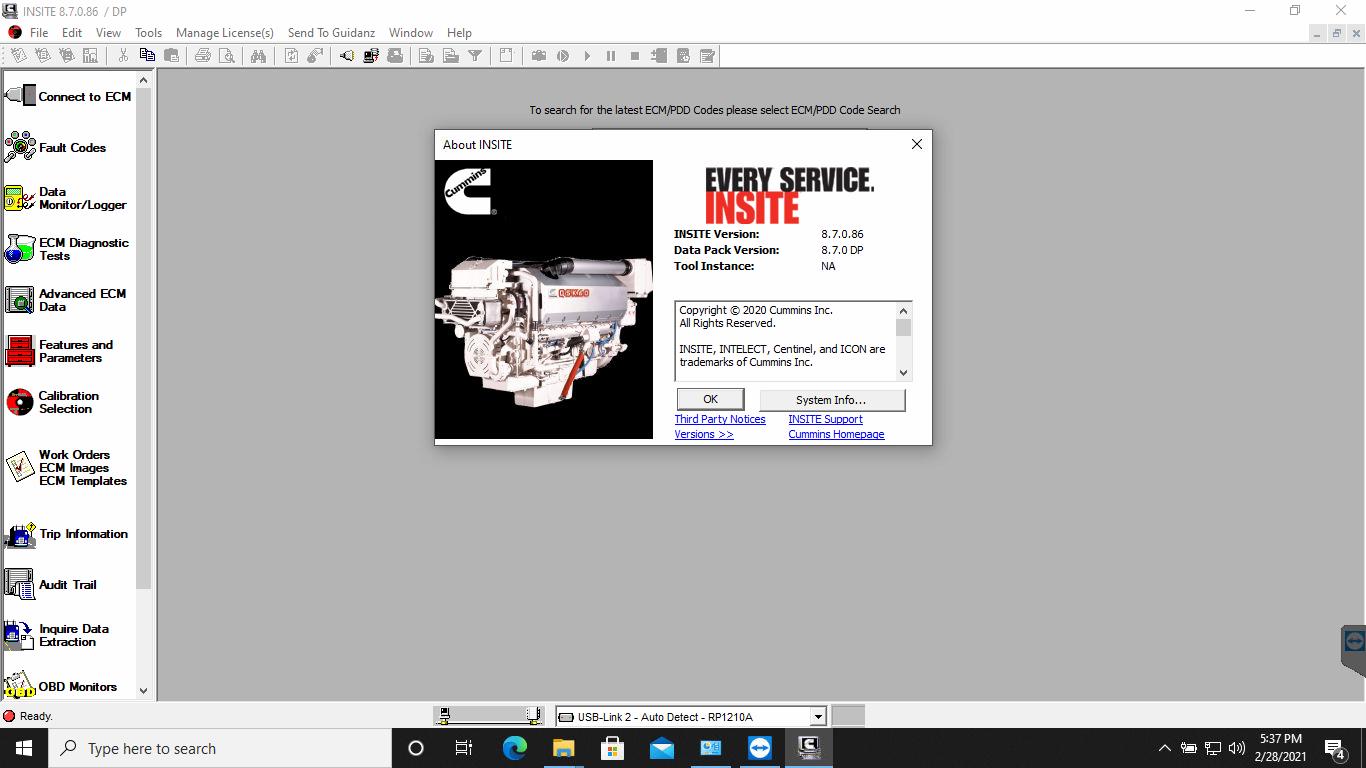Image resolution: width=1366 pixels, height=768 pixels.
Task: Open Calibration Selection
Action: [x=52, y=402]
